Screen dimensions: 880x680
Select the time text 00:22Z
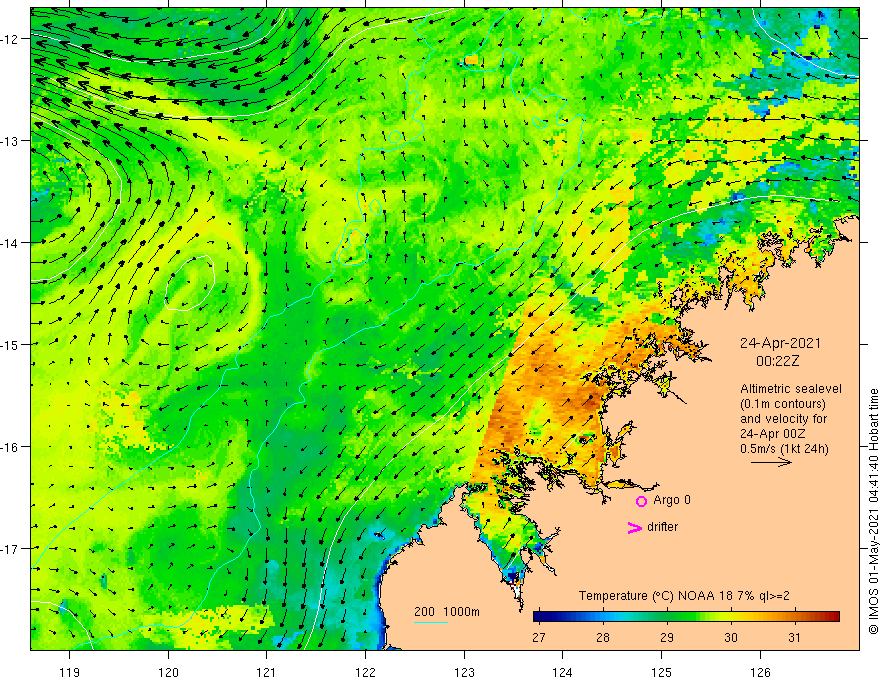click(x=777, y=361)
